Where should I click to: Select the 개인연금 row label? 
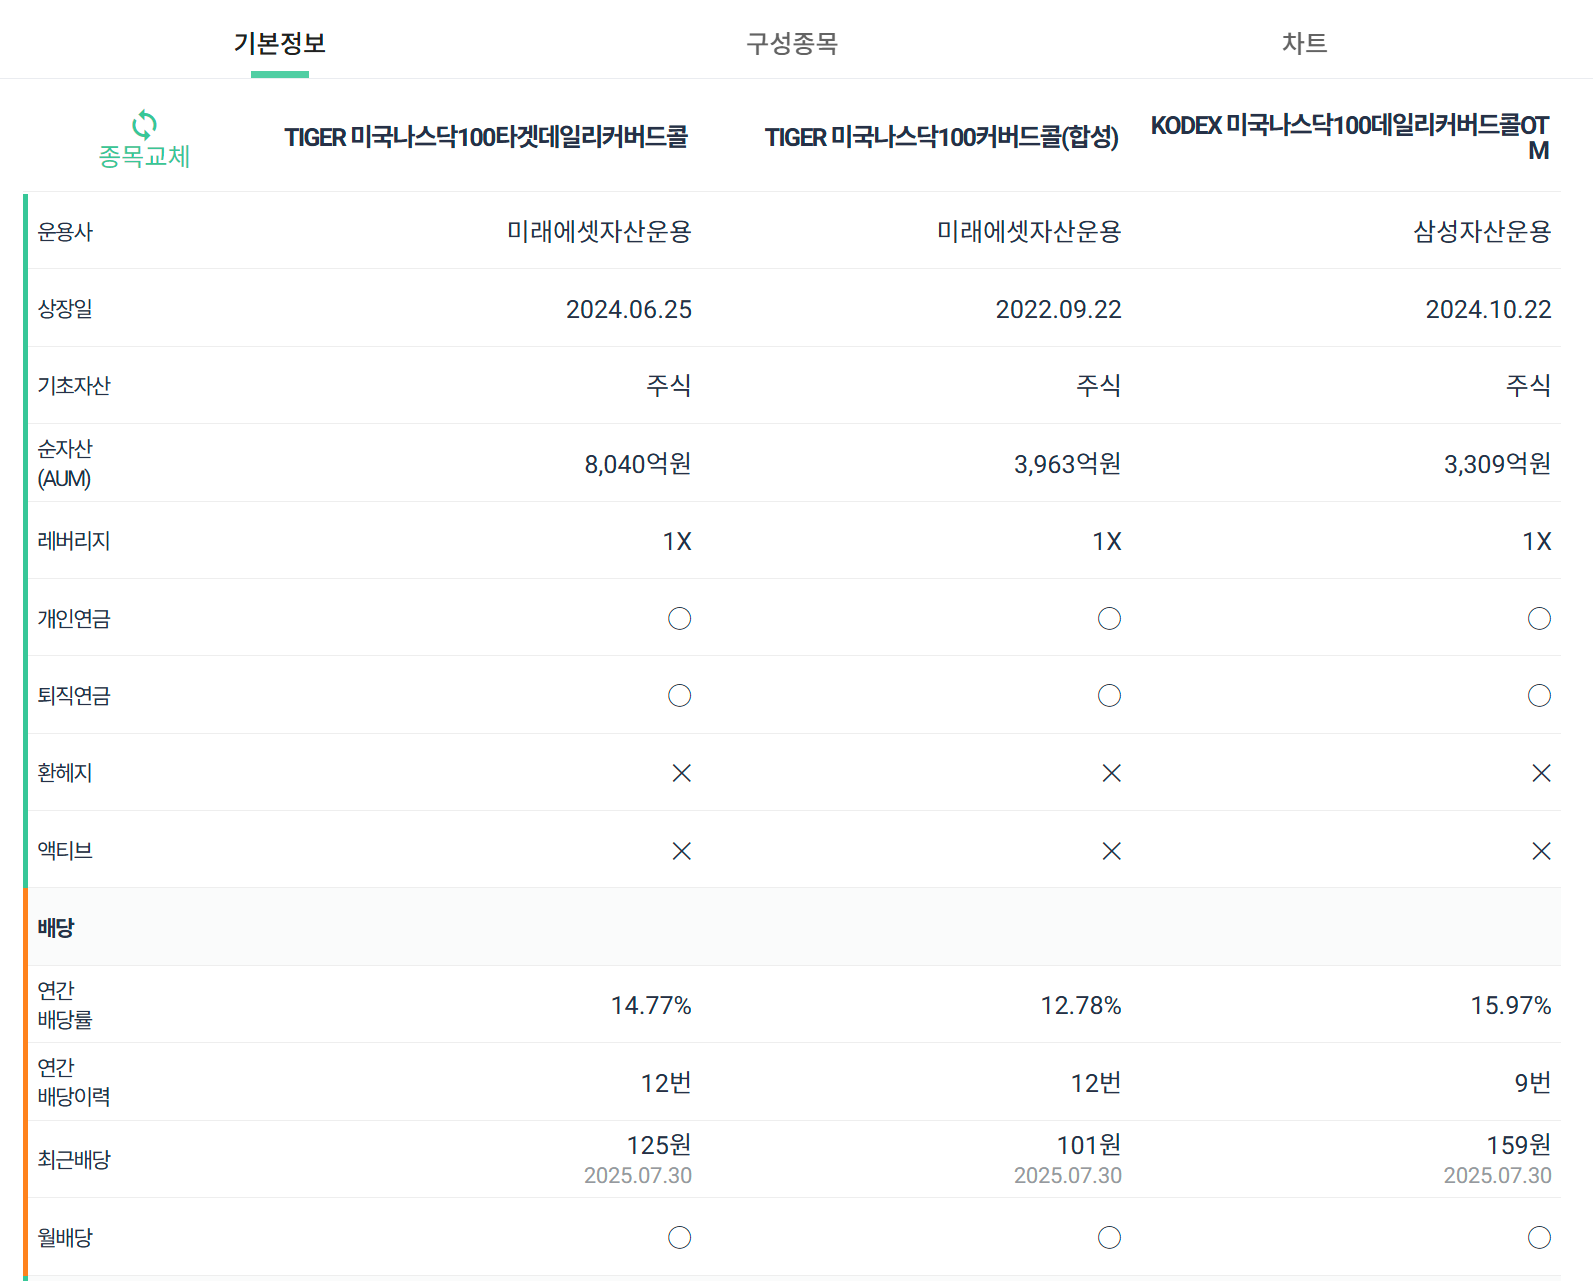[x=74, y=618]
